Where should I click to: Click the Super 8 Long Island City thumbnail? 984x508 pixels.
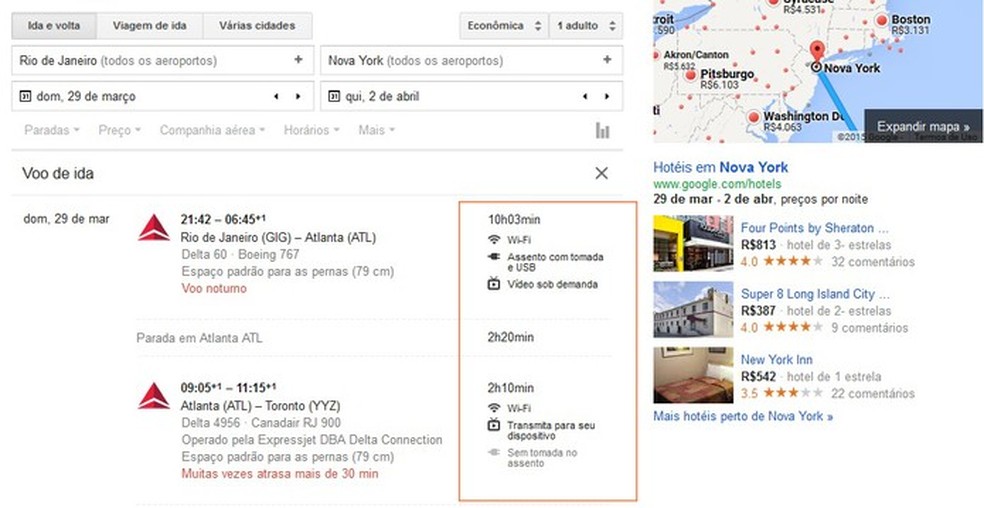point(693,309)
